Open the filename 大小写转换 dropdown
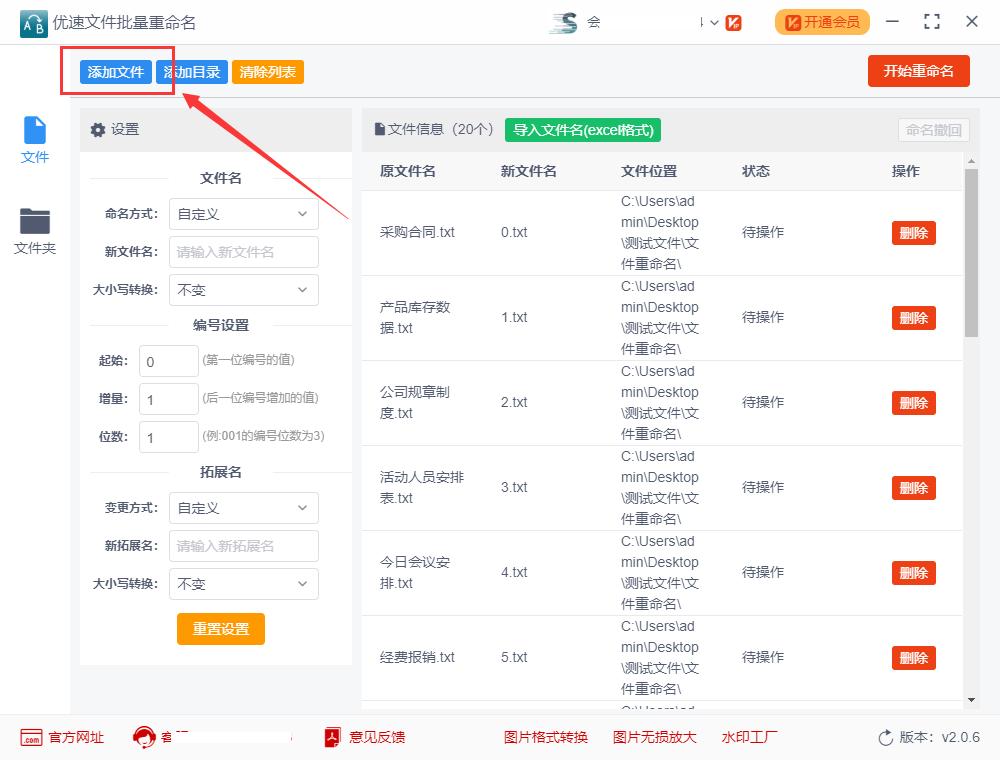 coord(243,290)
